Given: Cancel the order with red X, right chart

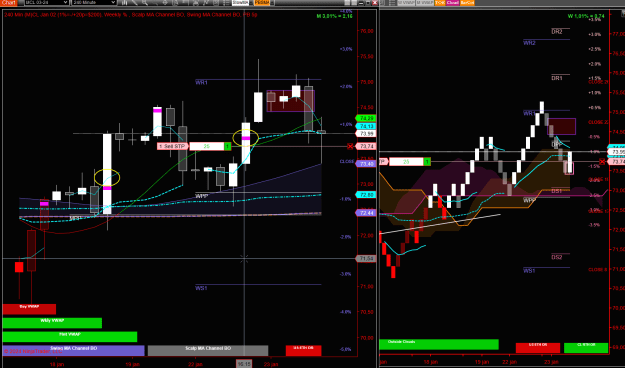Looking at the screenshot, I should click(602, 161).
